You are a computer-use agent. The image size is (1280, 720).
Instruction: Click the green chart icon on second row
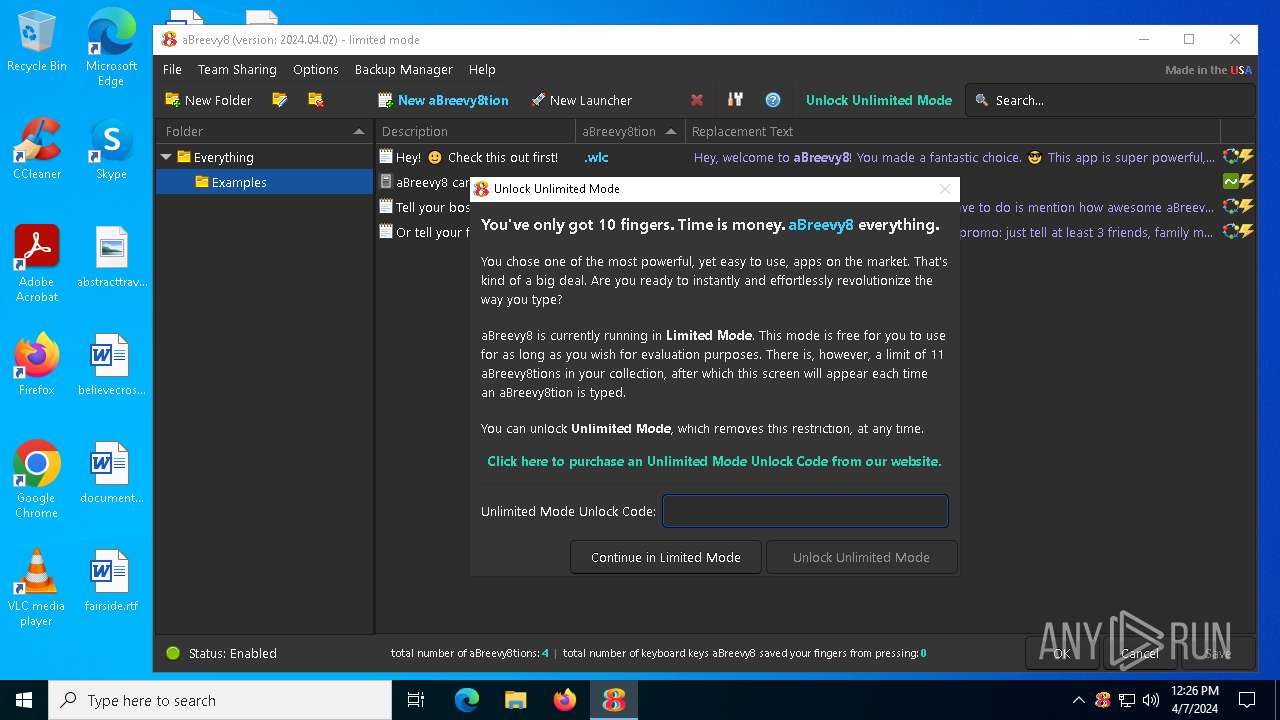[1231, 182]
